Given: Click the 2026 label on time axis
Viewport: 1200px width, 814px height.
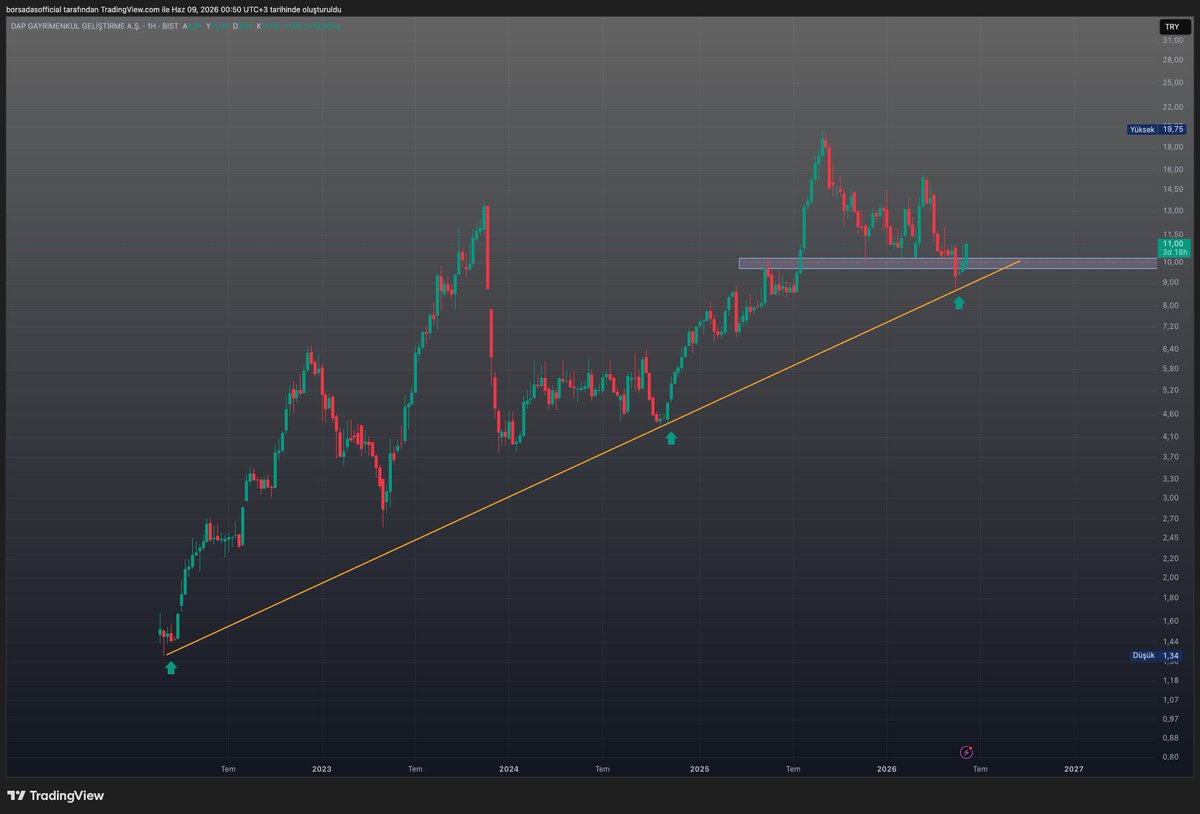Looking at the screenshot, I should pyautogui.click(x=886, y=769).
